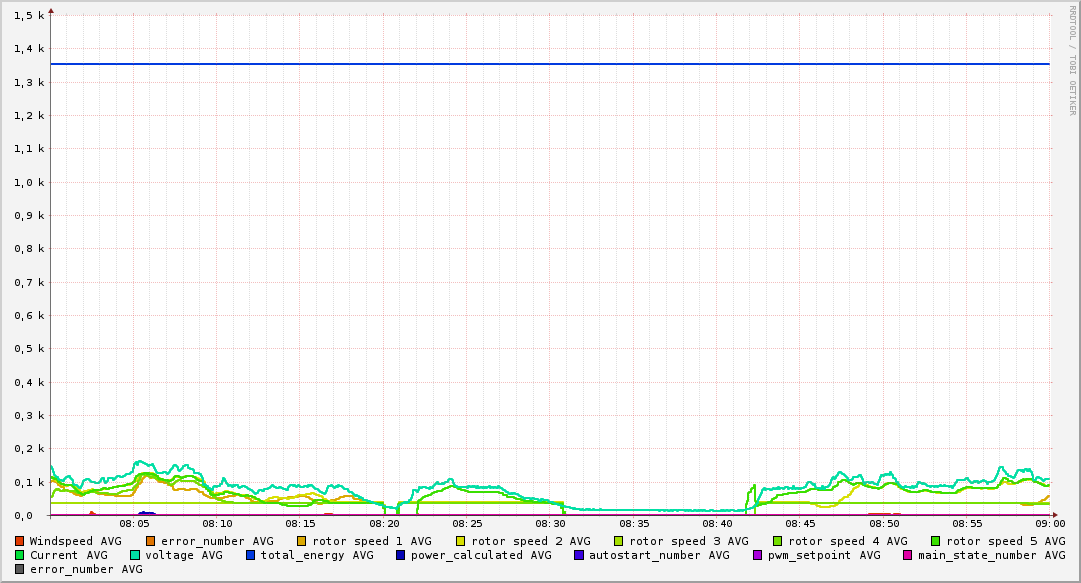Click the 08:45 time axis label
1081x583 pixels.
click(800, 524)
